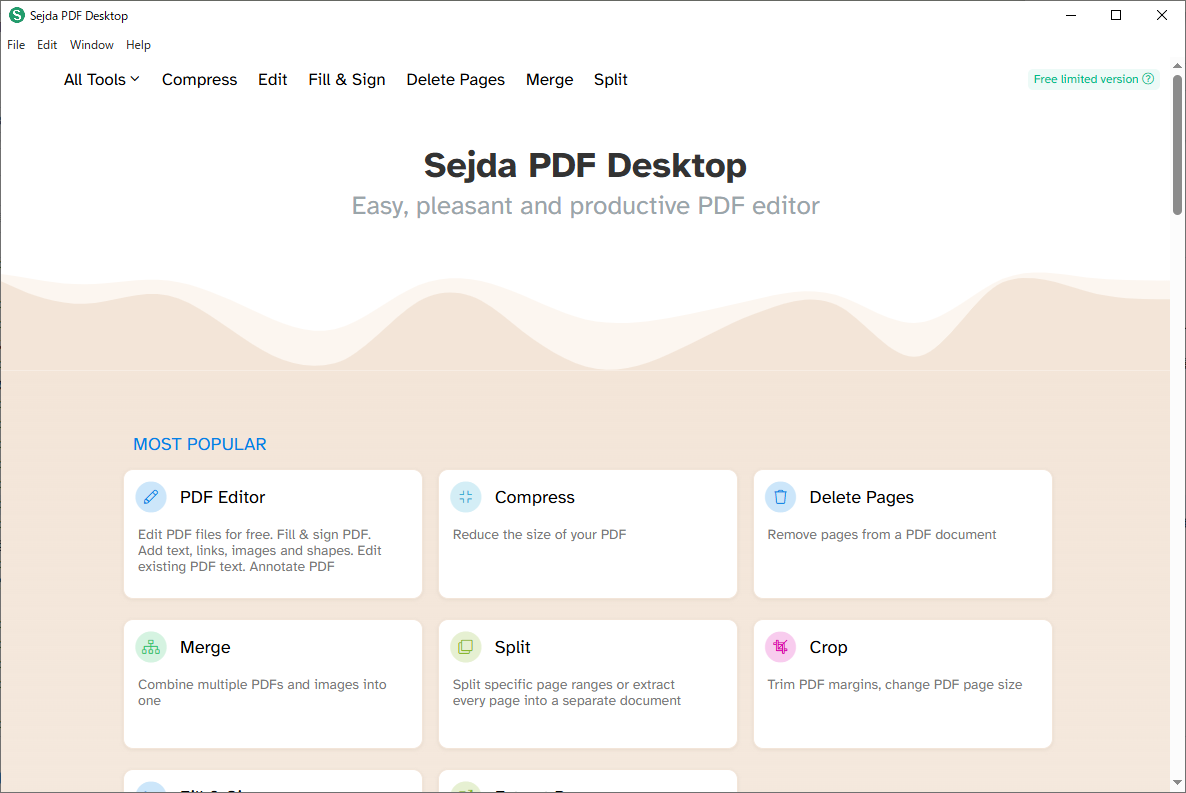This screenshot has width=1186, height=793.
Task: Click the scrollbar up arrow
Action: (1178, 66)
